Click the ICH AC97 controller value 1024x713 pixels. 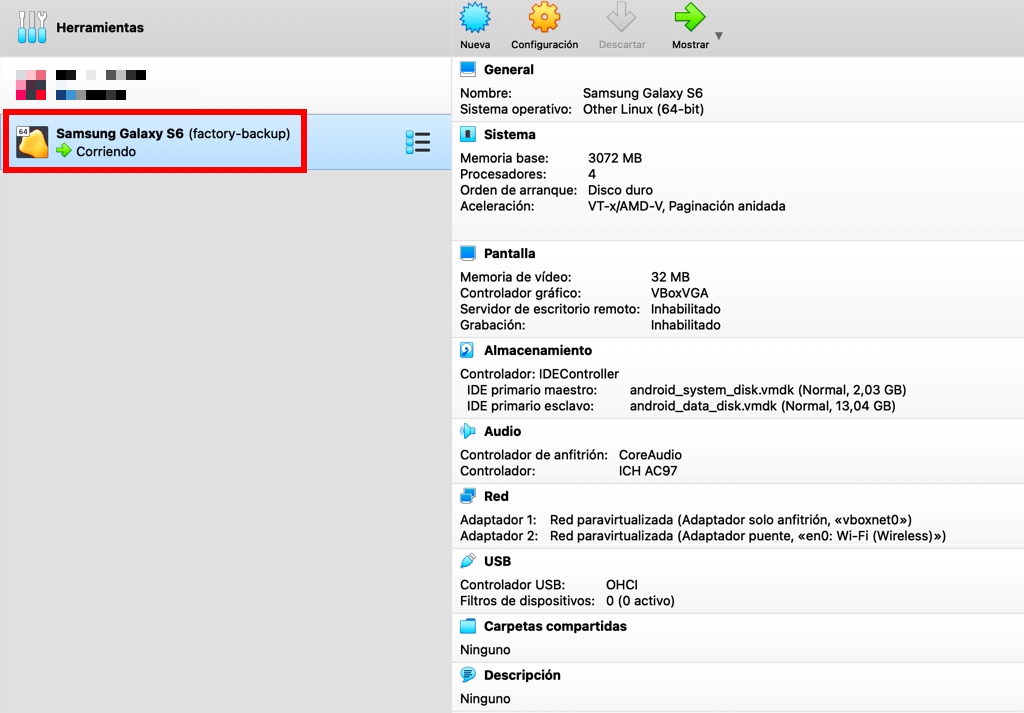[648, 471]
